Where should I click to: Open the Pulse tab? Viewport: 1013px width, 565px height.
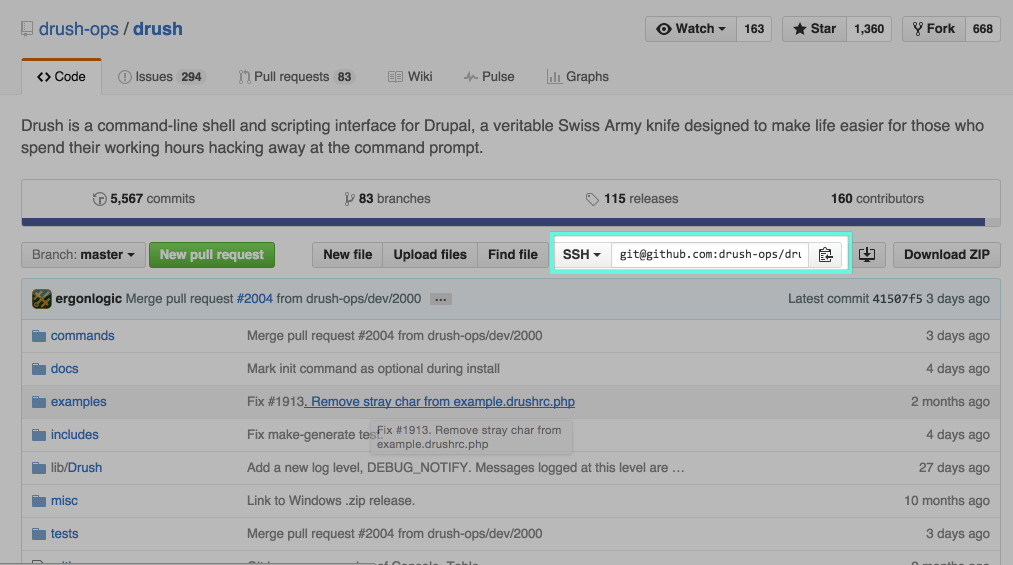(x=489, y=77)
